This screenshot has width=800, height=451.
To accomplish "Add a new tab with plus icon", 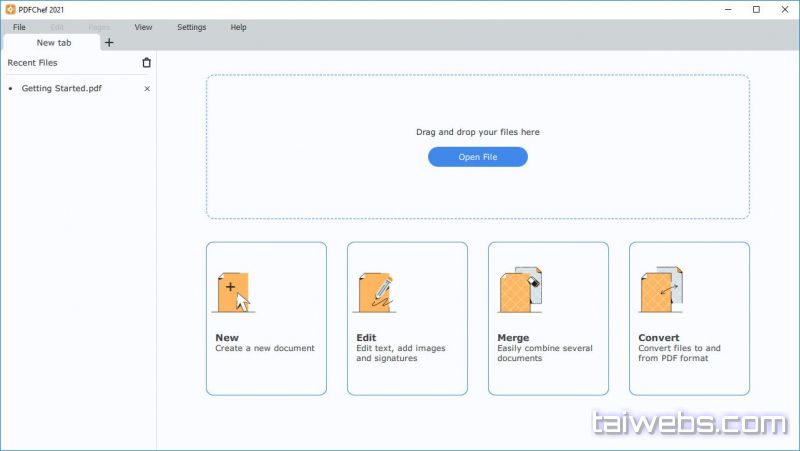I will coord(109,43).
